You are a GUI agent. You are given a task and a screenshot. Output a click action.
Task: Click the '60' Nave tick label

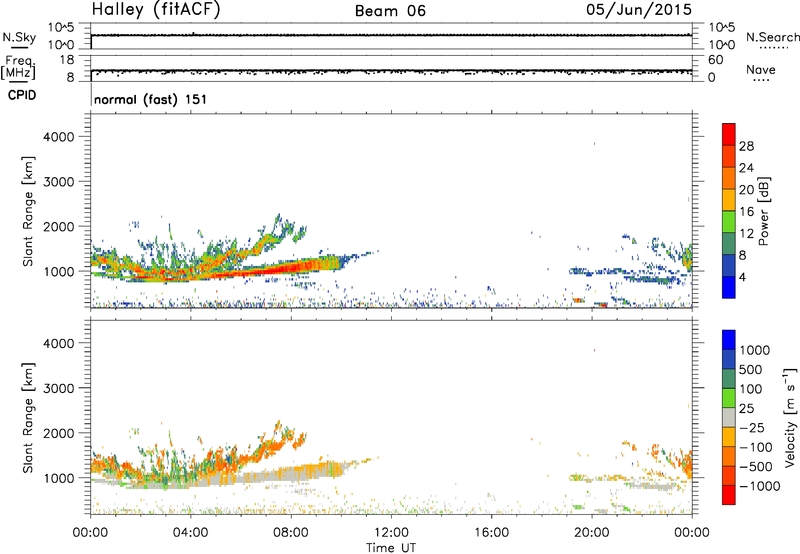coord(715,60)
